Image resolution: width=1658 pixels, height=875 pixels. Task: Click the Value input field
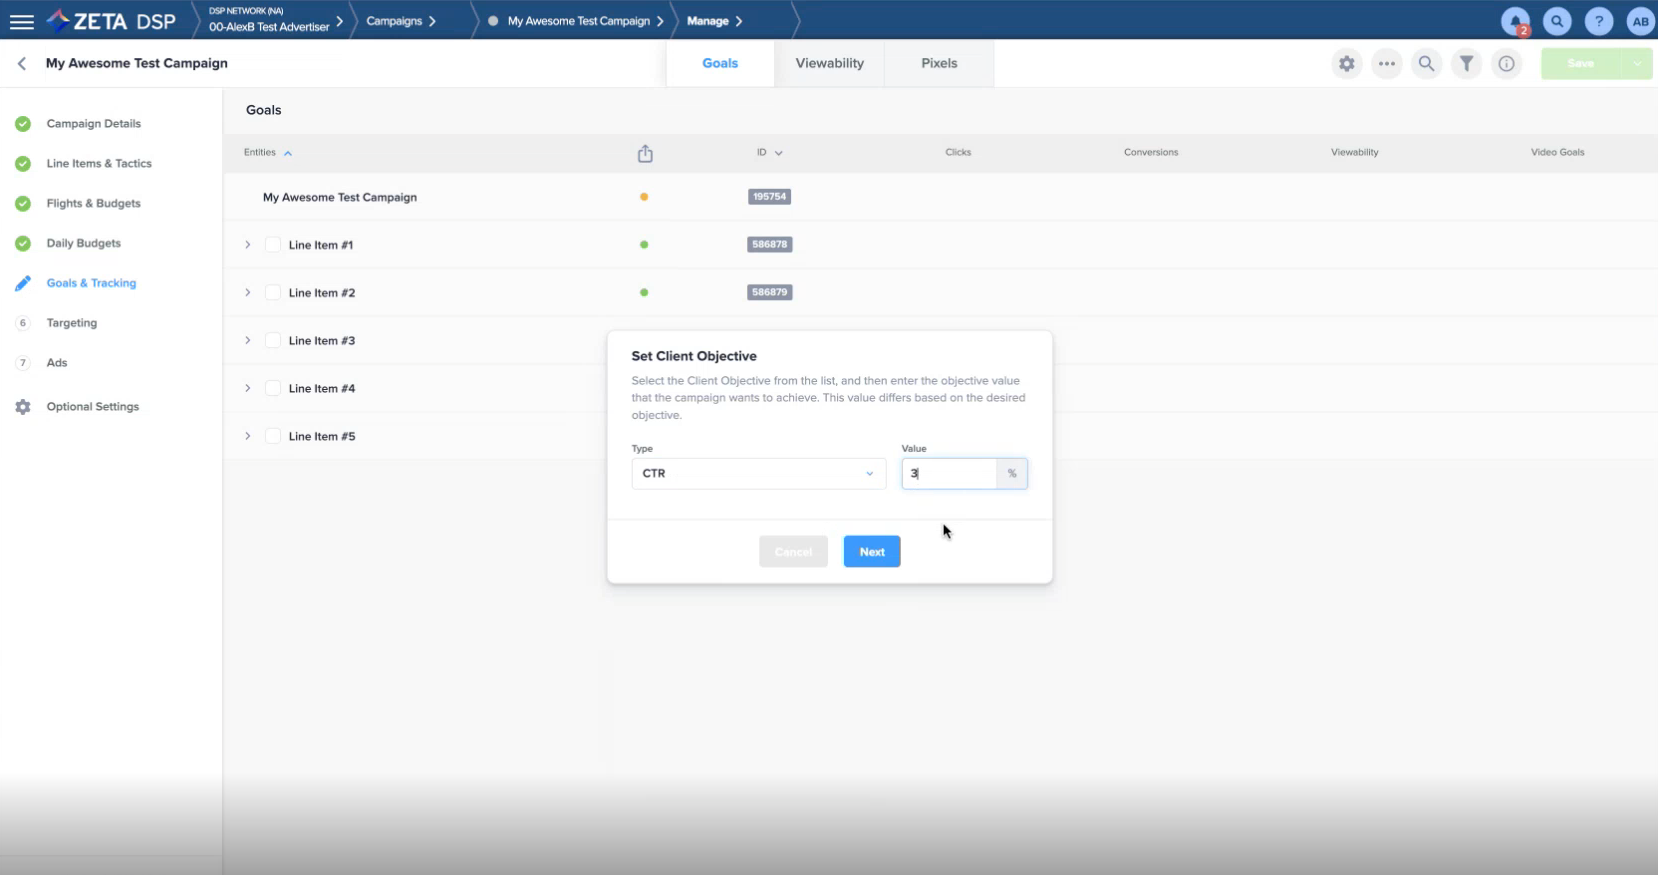948,474
